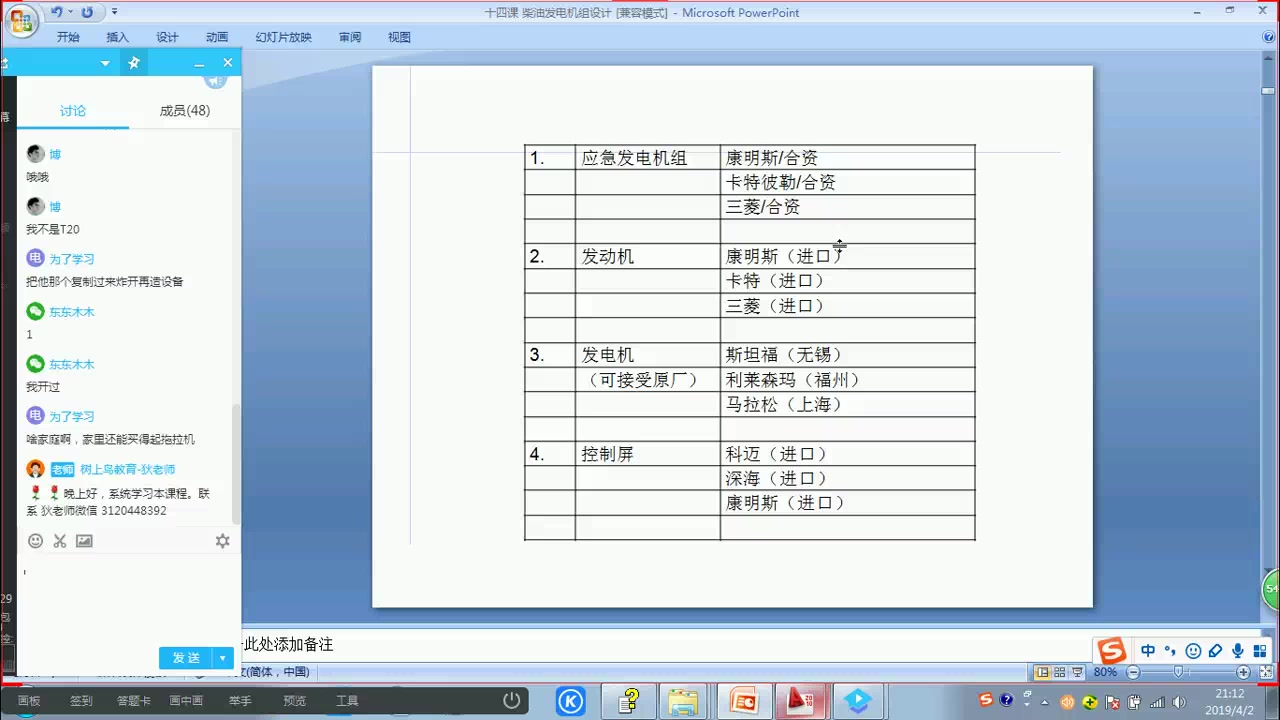
Task: Click the chat message input box
Action: click(128, 598)
